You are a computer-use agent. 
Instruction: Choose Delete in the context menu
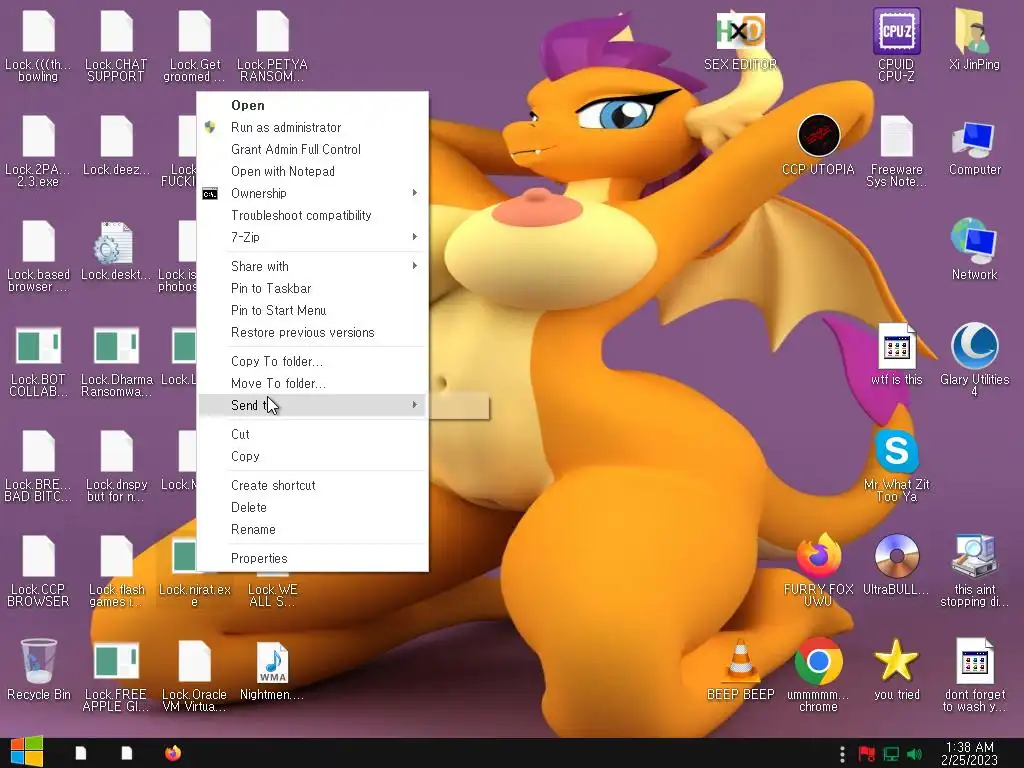click(312, 507)
